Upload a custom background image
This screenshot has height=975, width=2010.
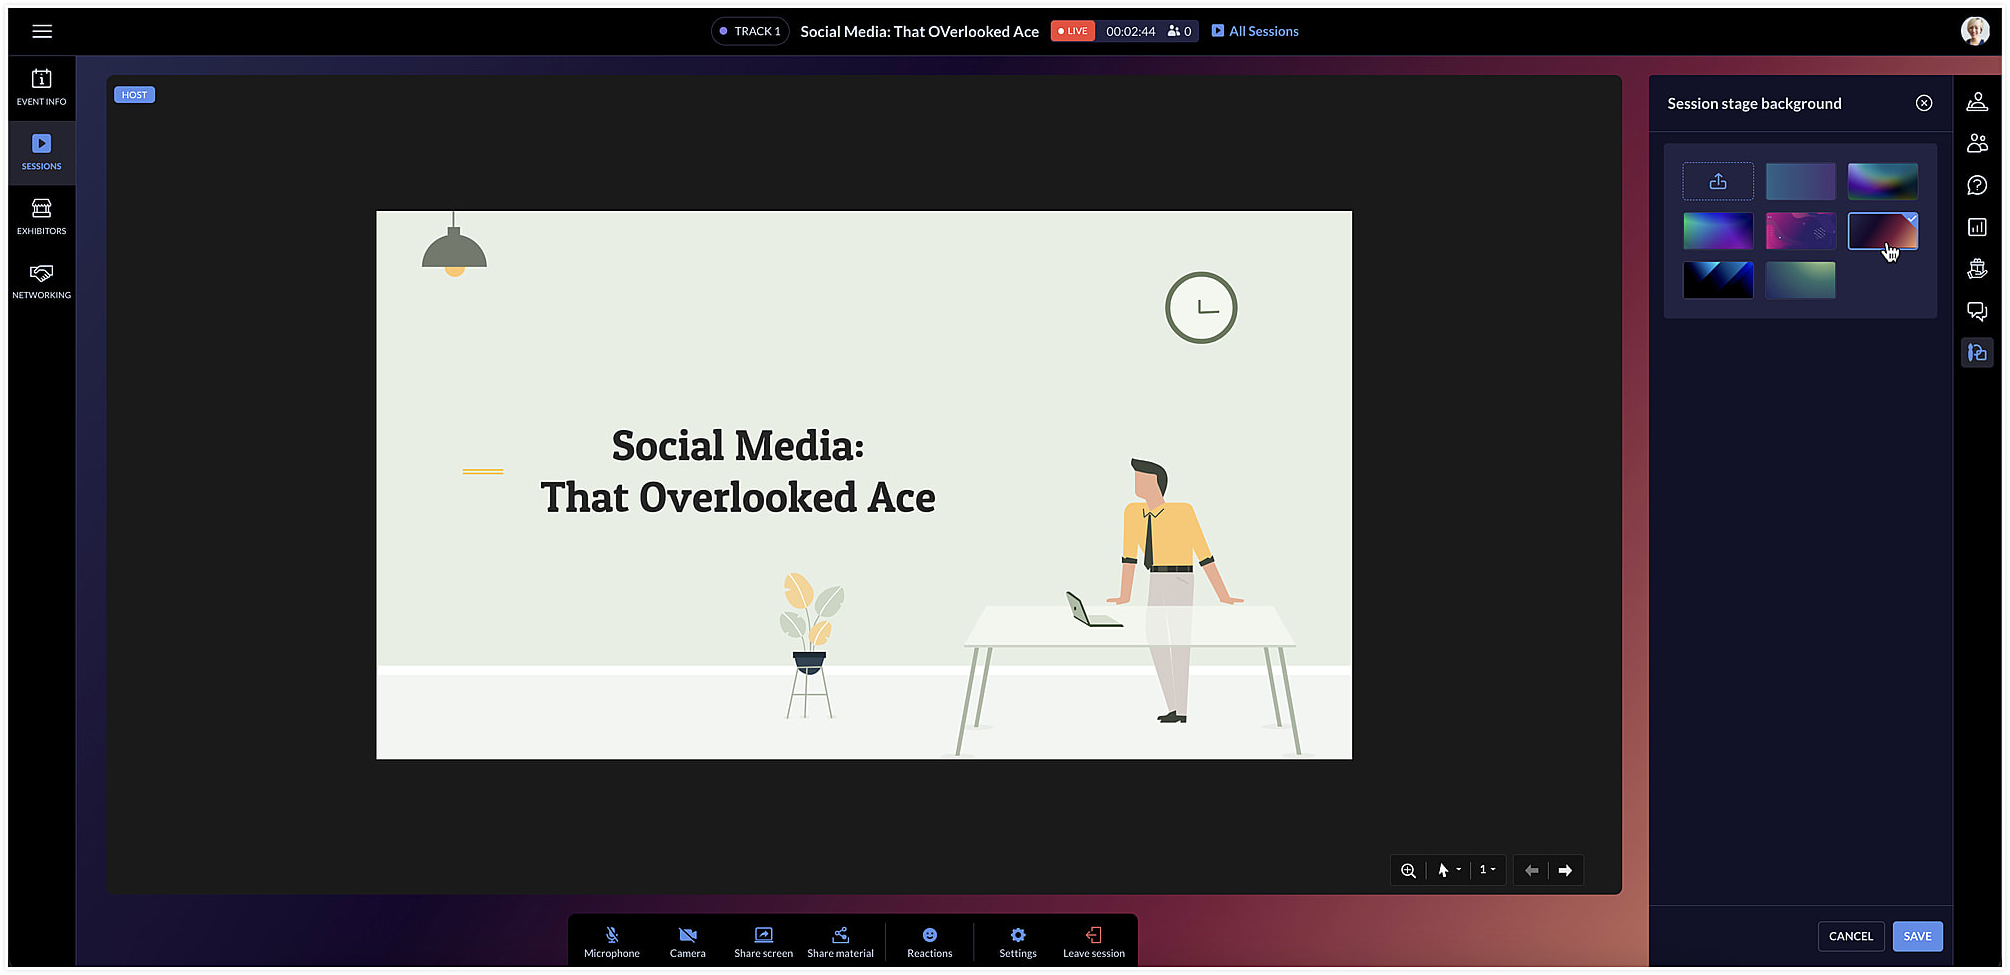click(1718, 181)
